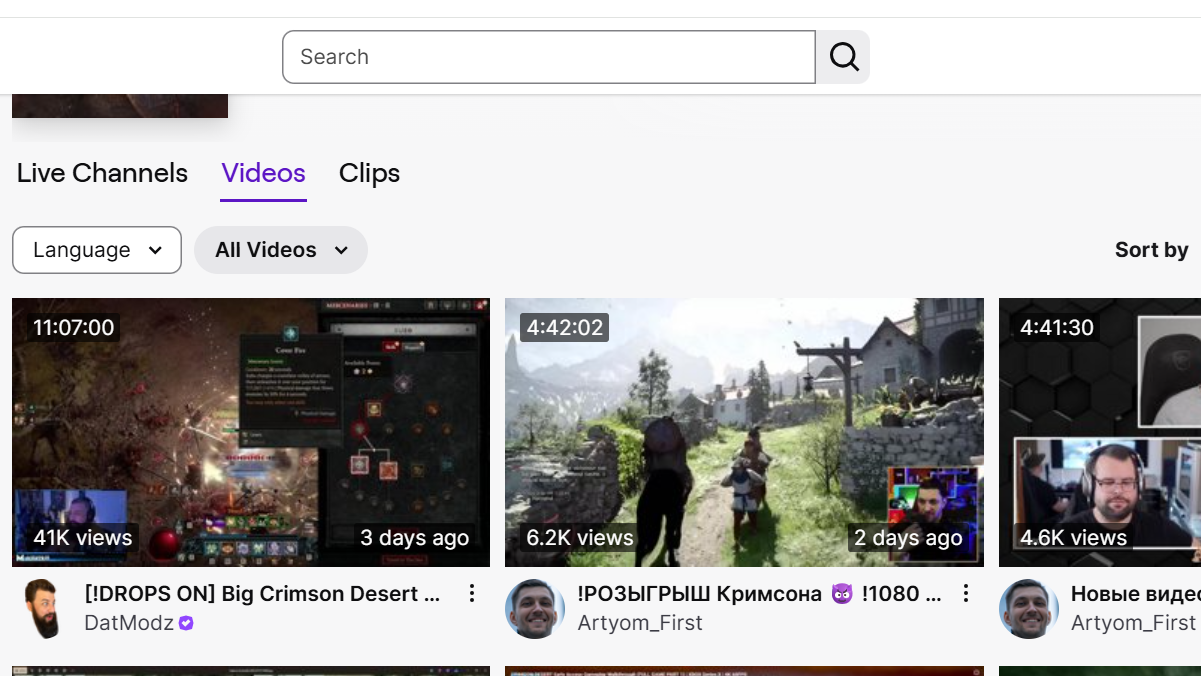Open options menu for РОЗЫГРЫШ Кримсона video
The image size is (1201, 676).
(966, 594)
